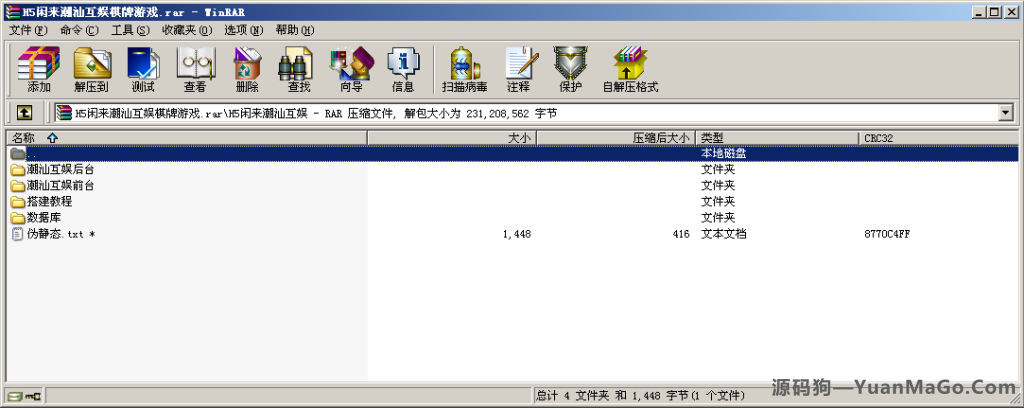The width and height of the screenshot is (1024, 408).
Task: Open the 注释 (Comment) tool
Action: [x=518, y=68]
